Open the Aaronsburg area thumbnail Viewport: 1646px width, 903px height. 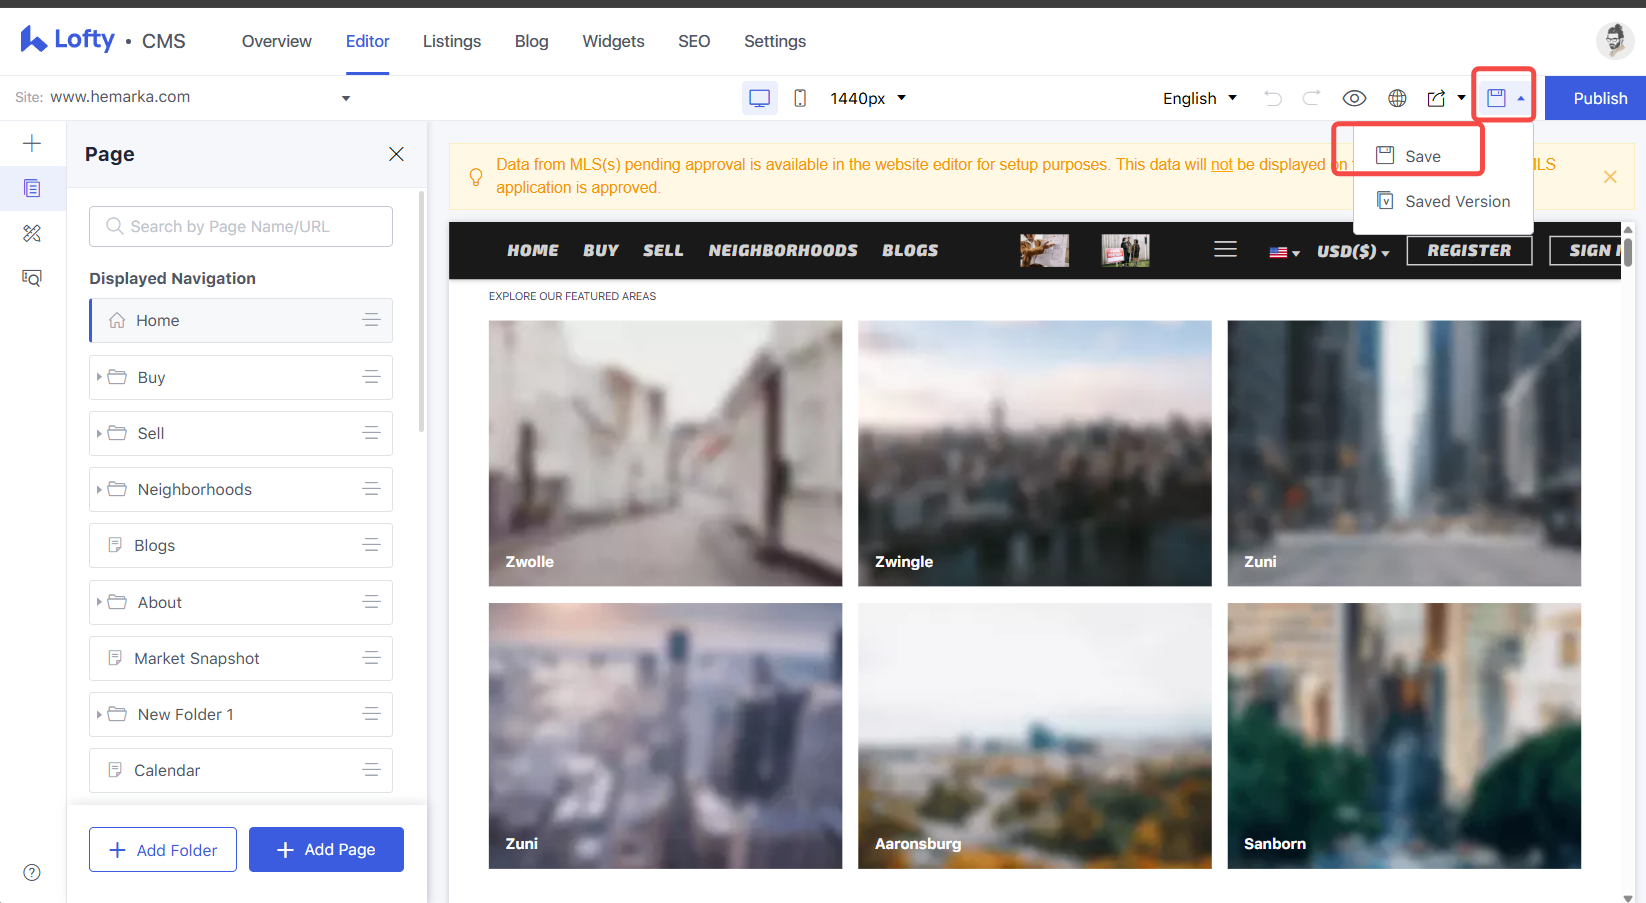(x=1035, y=735)
